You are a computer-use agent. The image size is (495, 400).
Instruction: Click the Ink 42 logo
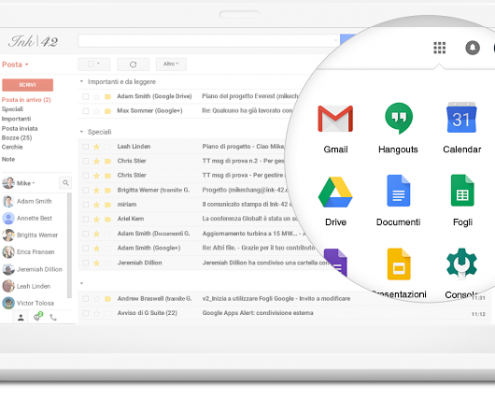(33, 41)
